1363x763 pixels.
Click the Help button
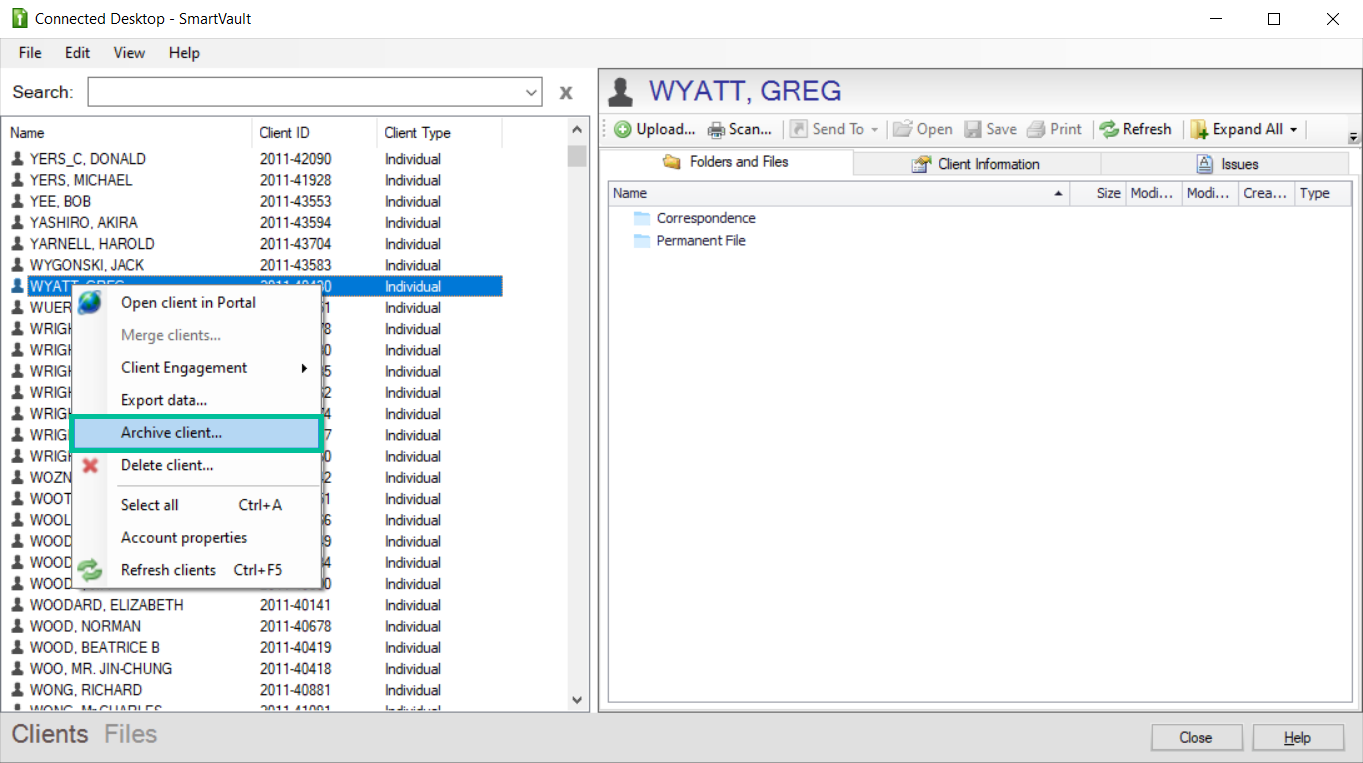coord(1298,737)
